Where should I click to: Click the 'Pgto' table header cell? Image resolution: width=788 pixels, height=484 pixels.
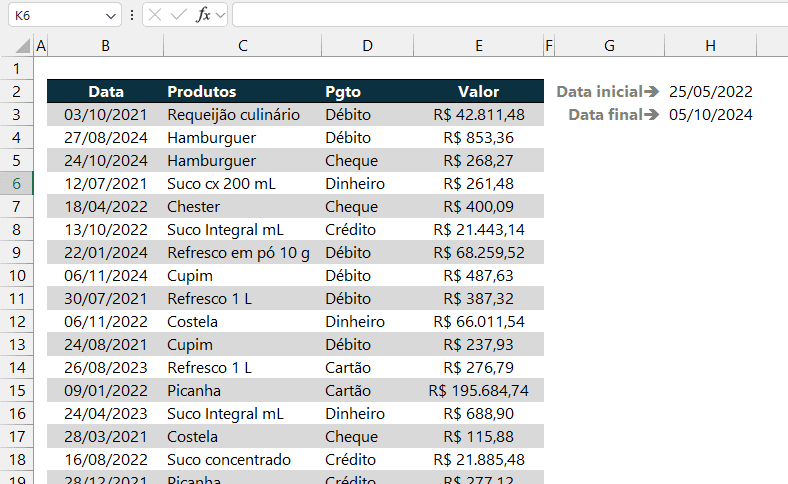click(367, 91)
